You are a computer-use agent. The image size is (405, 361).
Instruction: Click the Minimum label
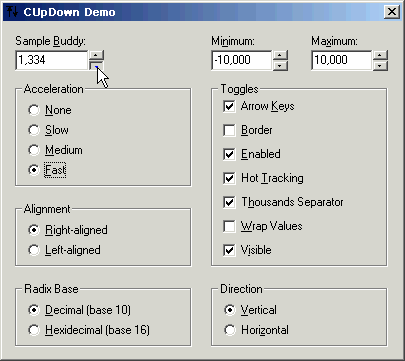(x=233, y=41)
